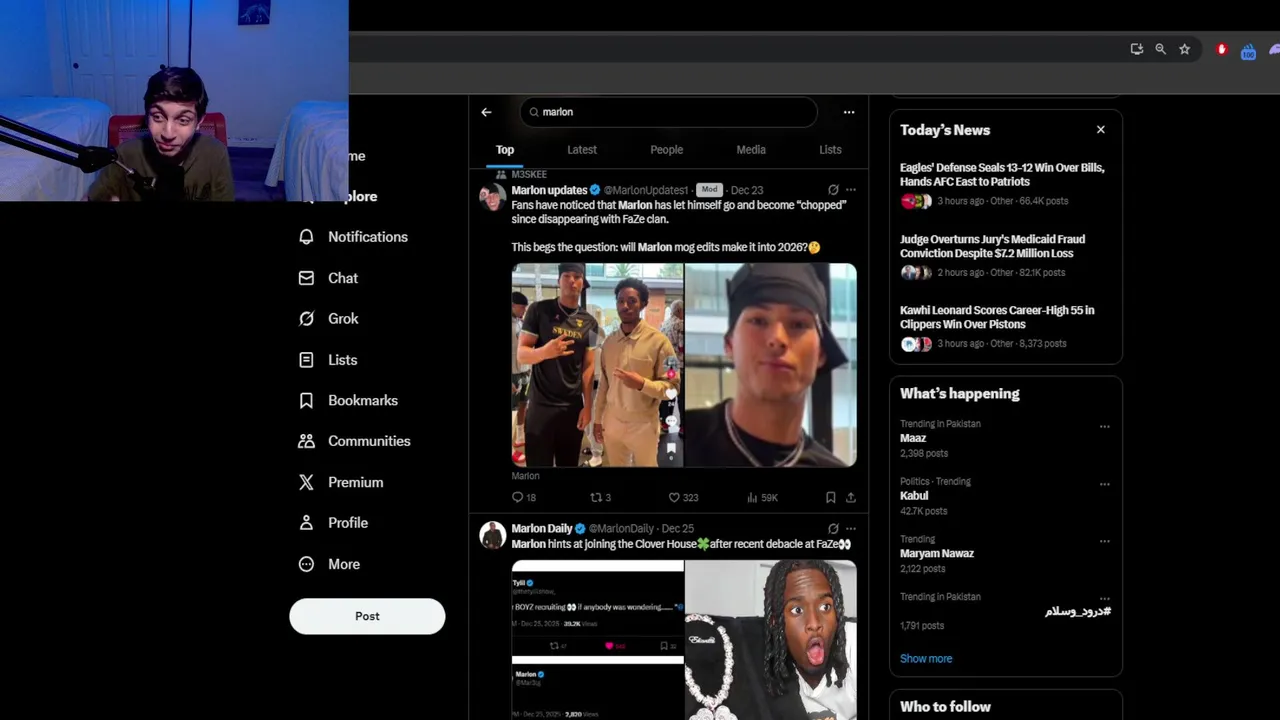Open more options for the Arabic hashtag trend

[x=1105, y=599]
